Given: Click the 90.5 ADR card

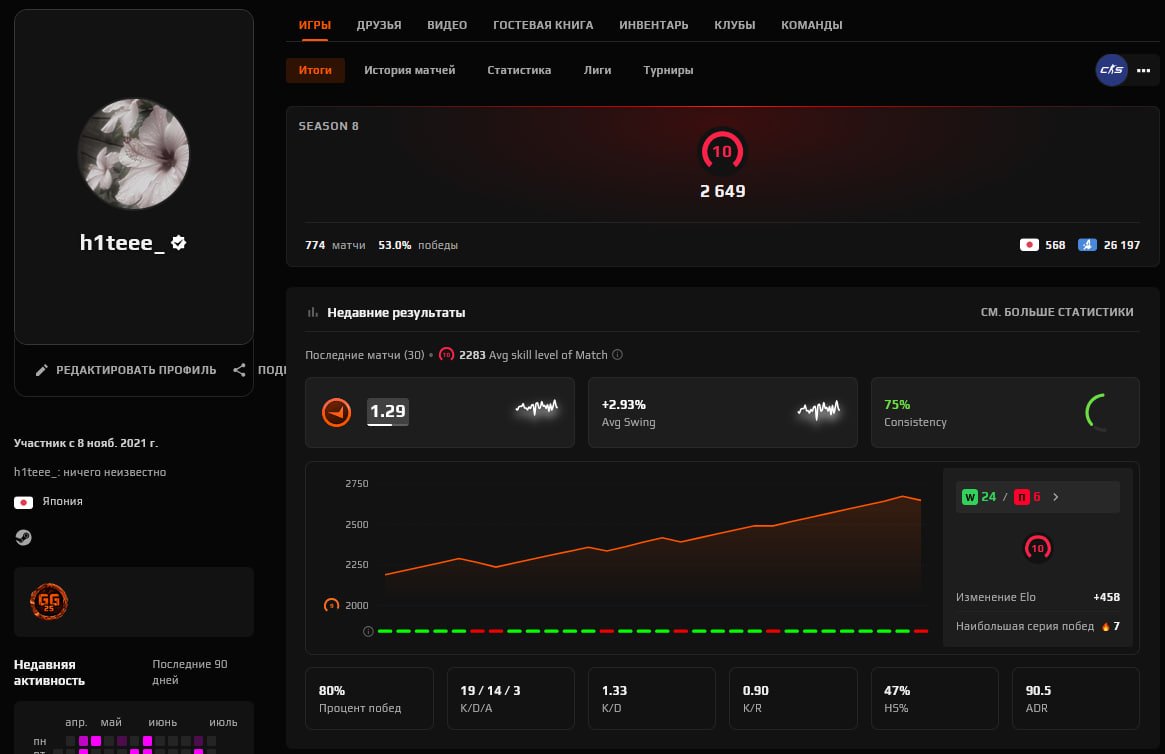Looking at the screenshot, I should point(1076,698).
